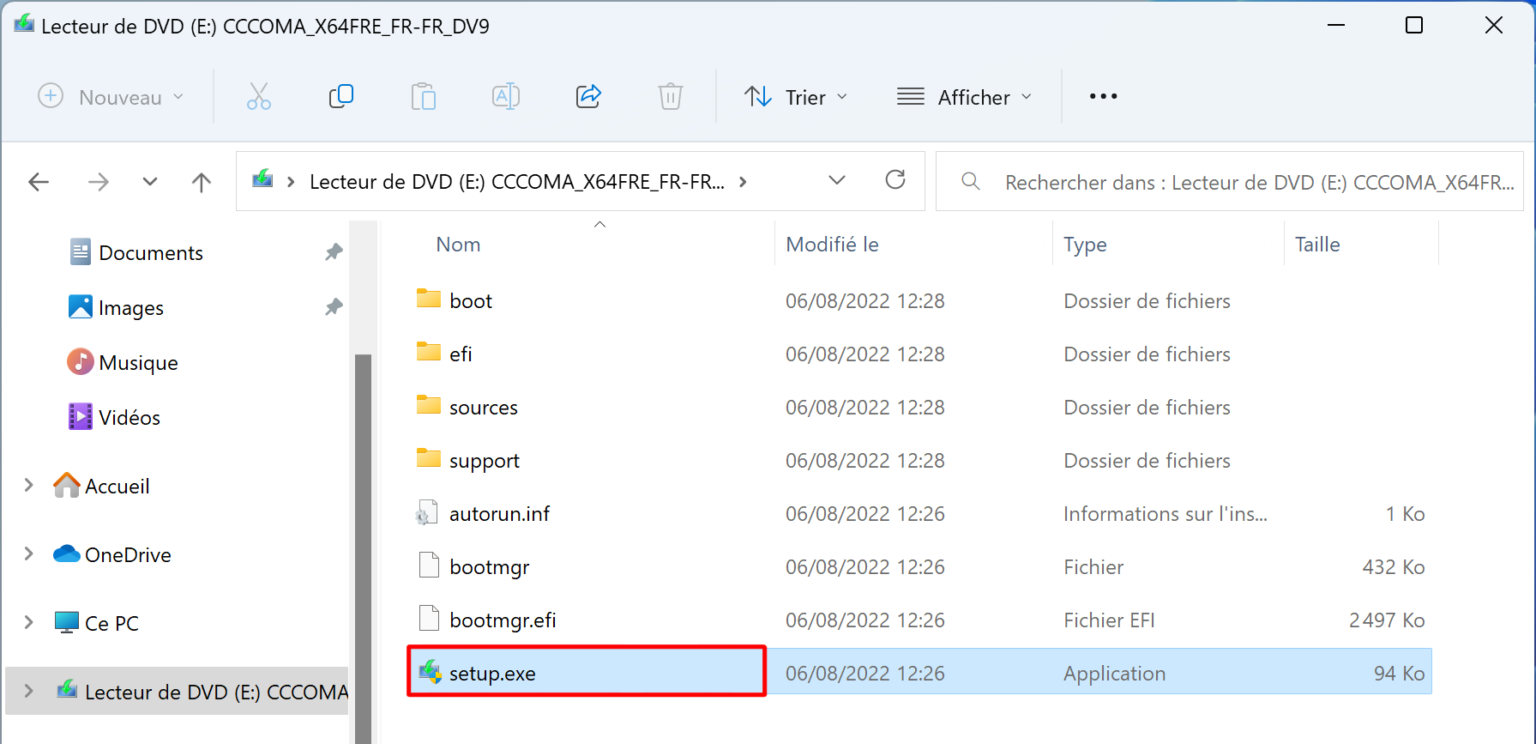Click the Paste icon in the toolbar
1536x744 pixels.
coord(423,96)
